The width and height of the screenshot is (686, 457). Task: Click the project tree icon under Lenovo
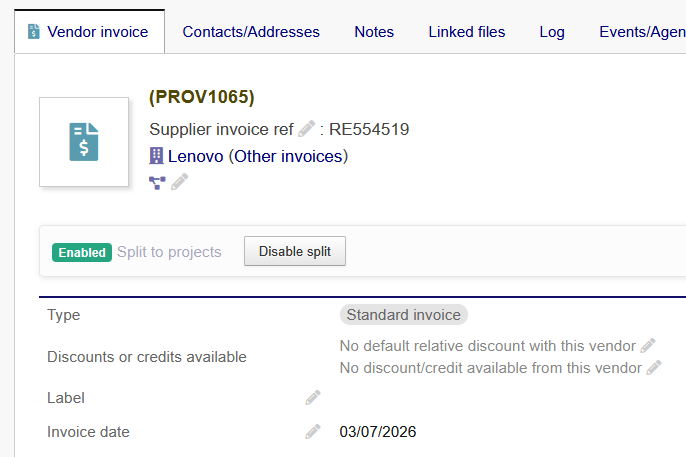tap(157, 182)
